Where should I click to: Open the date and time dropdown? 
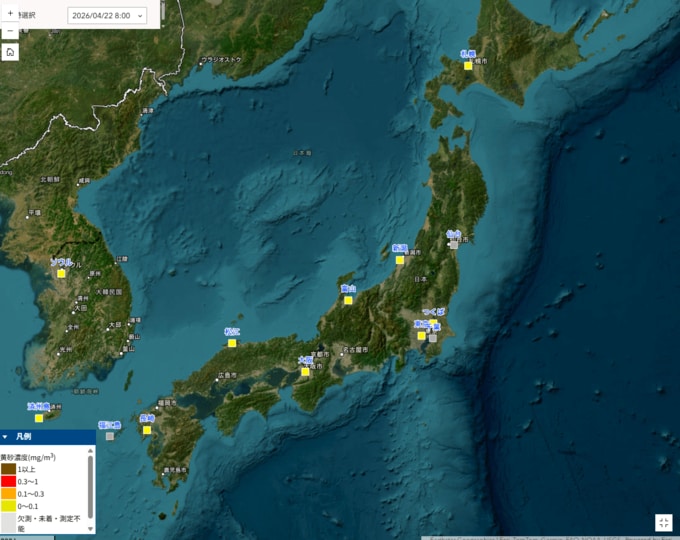click(x=108, y=15)
